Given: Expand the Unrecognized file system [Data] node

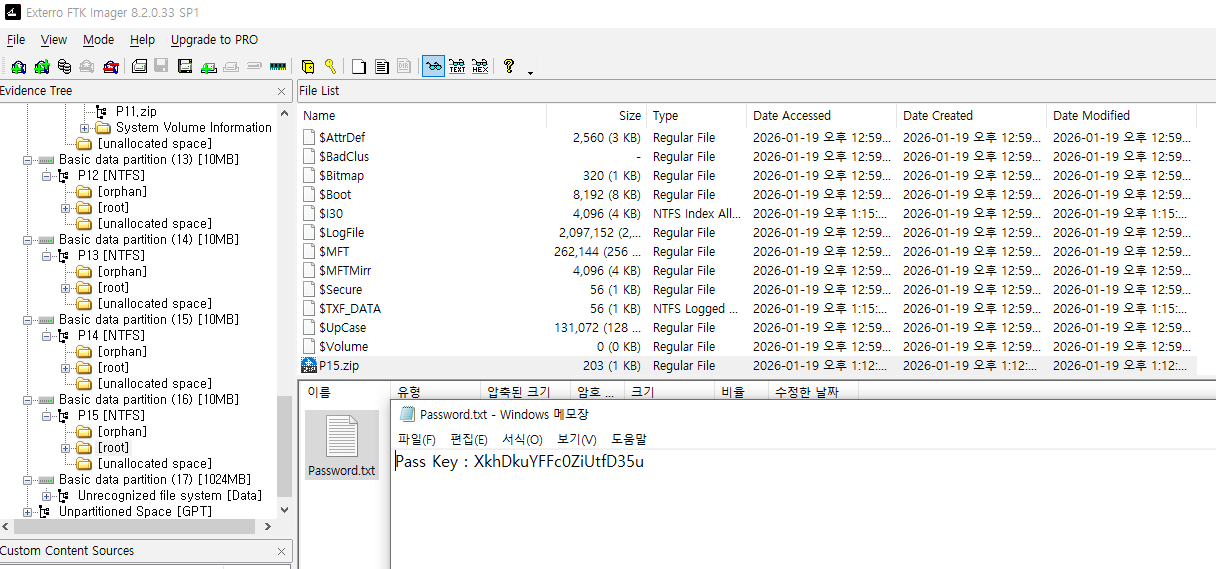Looking at the screenshot, I should point(47,496).
